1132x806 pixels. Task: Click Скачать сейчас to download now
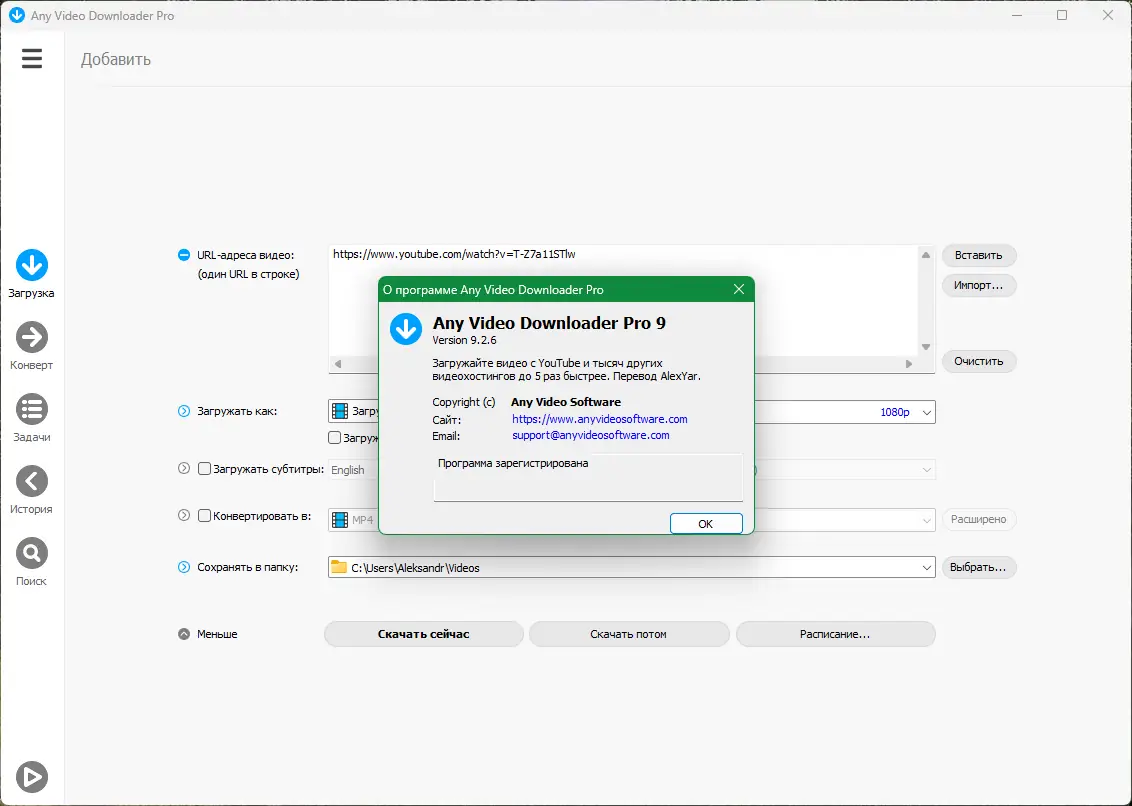pos(424,634)
